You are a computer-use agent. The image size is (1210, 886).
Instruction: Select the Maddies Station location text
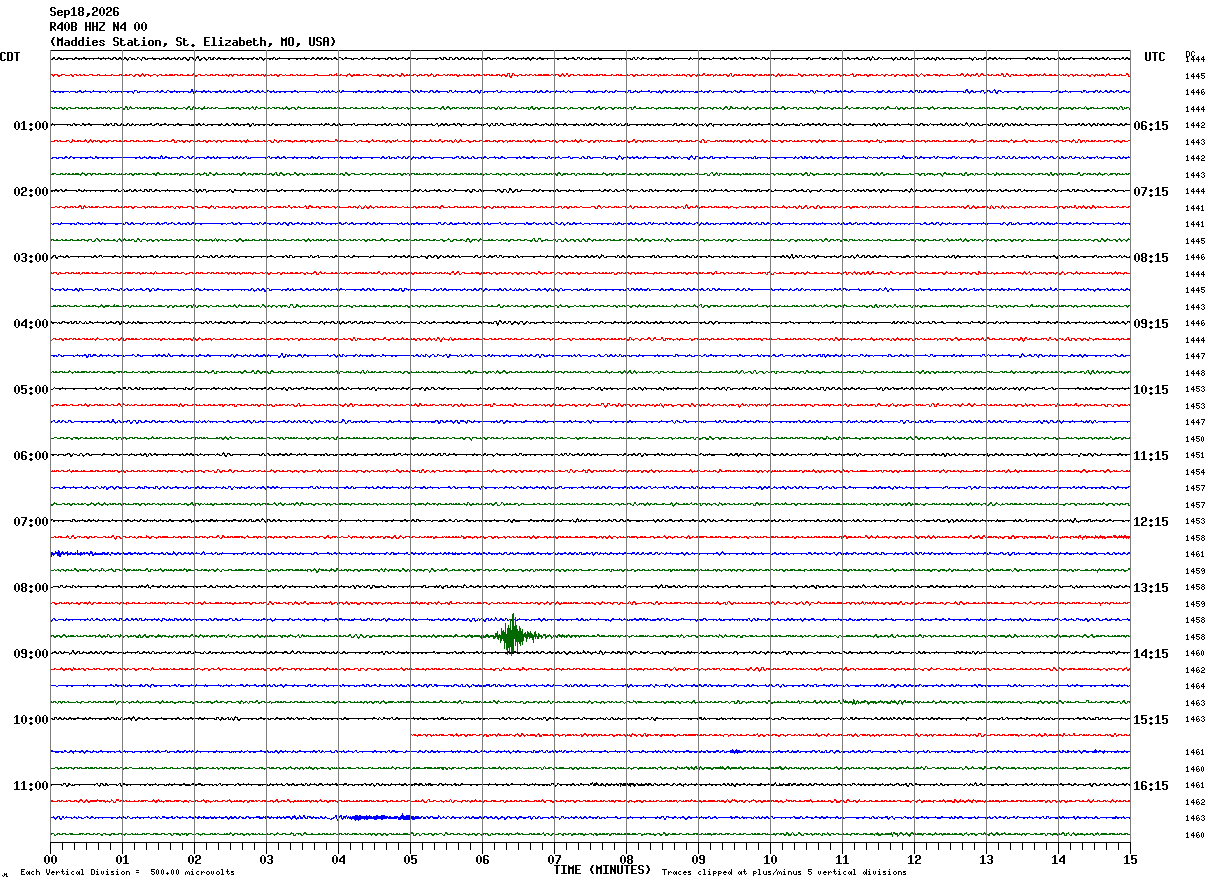(193, 42)
